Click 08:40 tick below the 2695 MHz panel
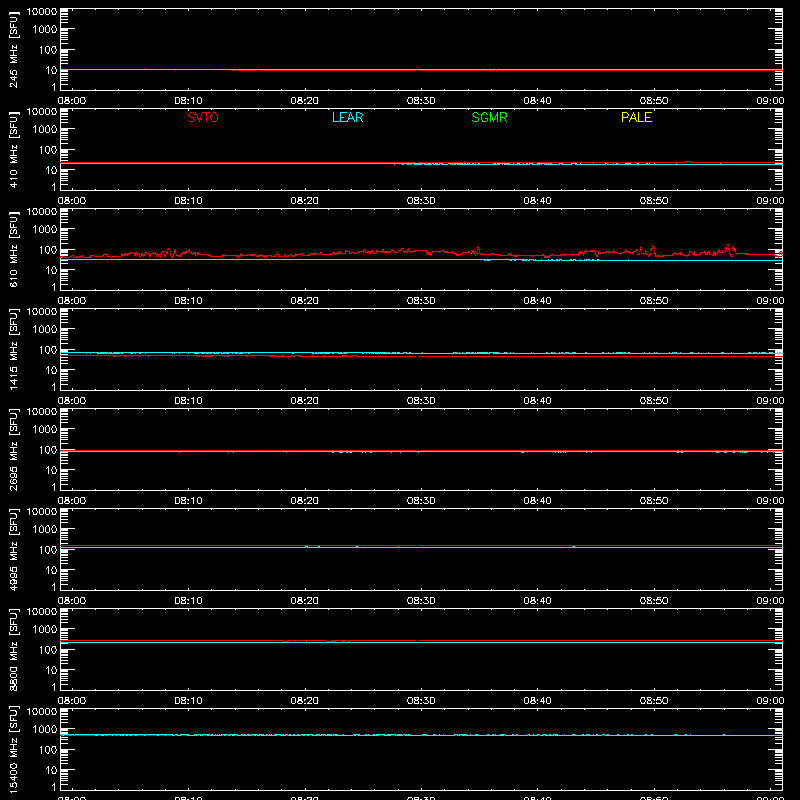The image size is (800, 800). (537, 501)
